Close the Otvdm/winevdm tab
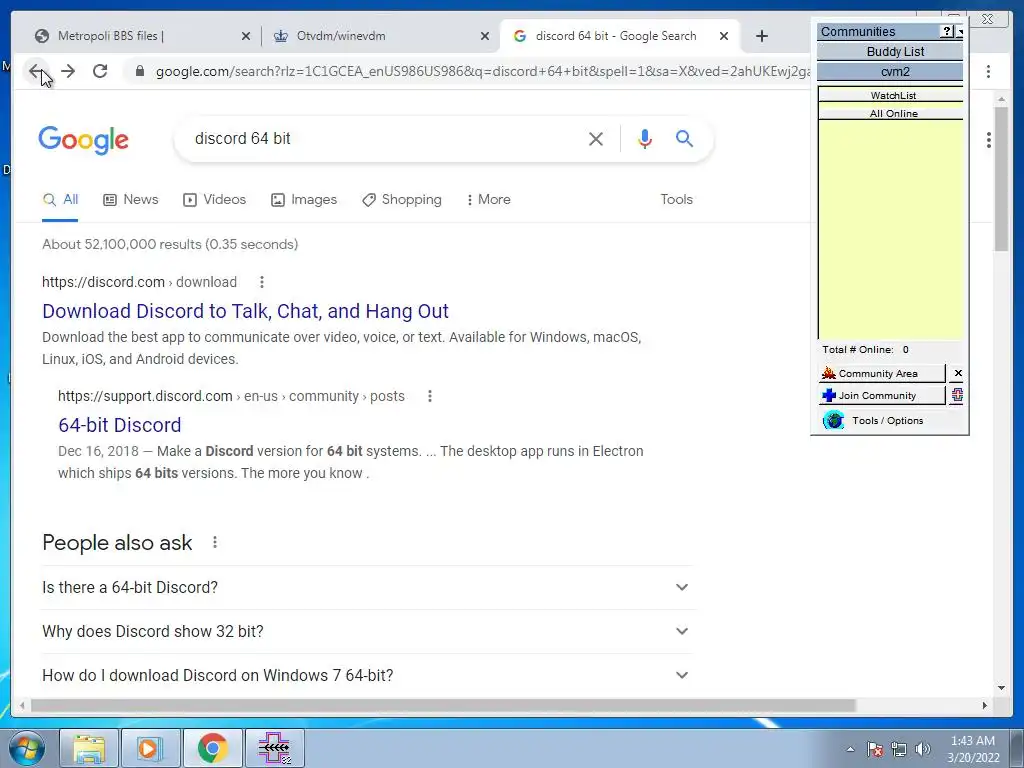Viewport: 1024px width, 768px height. 485,36
